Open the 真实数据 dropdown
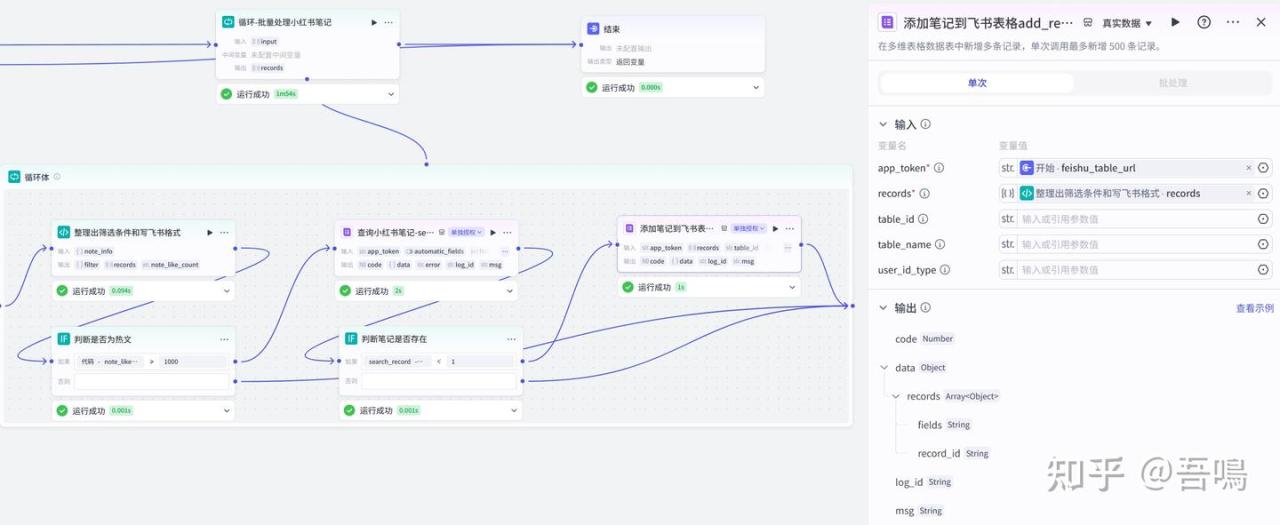Viewport: 1280px width, 525px height. click(x=1127, y=23)
